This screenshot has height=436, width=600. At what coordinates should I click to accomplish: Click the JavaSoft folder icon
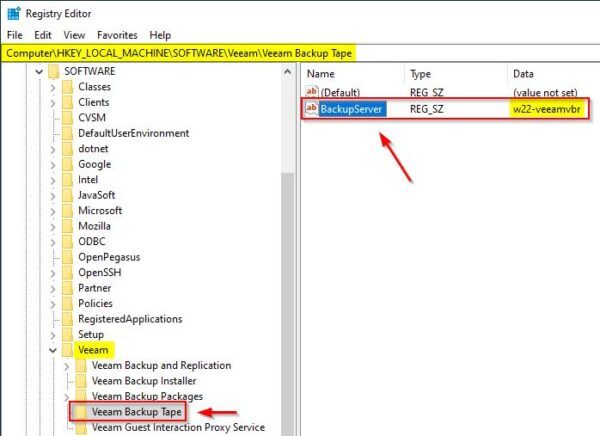[x=67, y=195]
